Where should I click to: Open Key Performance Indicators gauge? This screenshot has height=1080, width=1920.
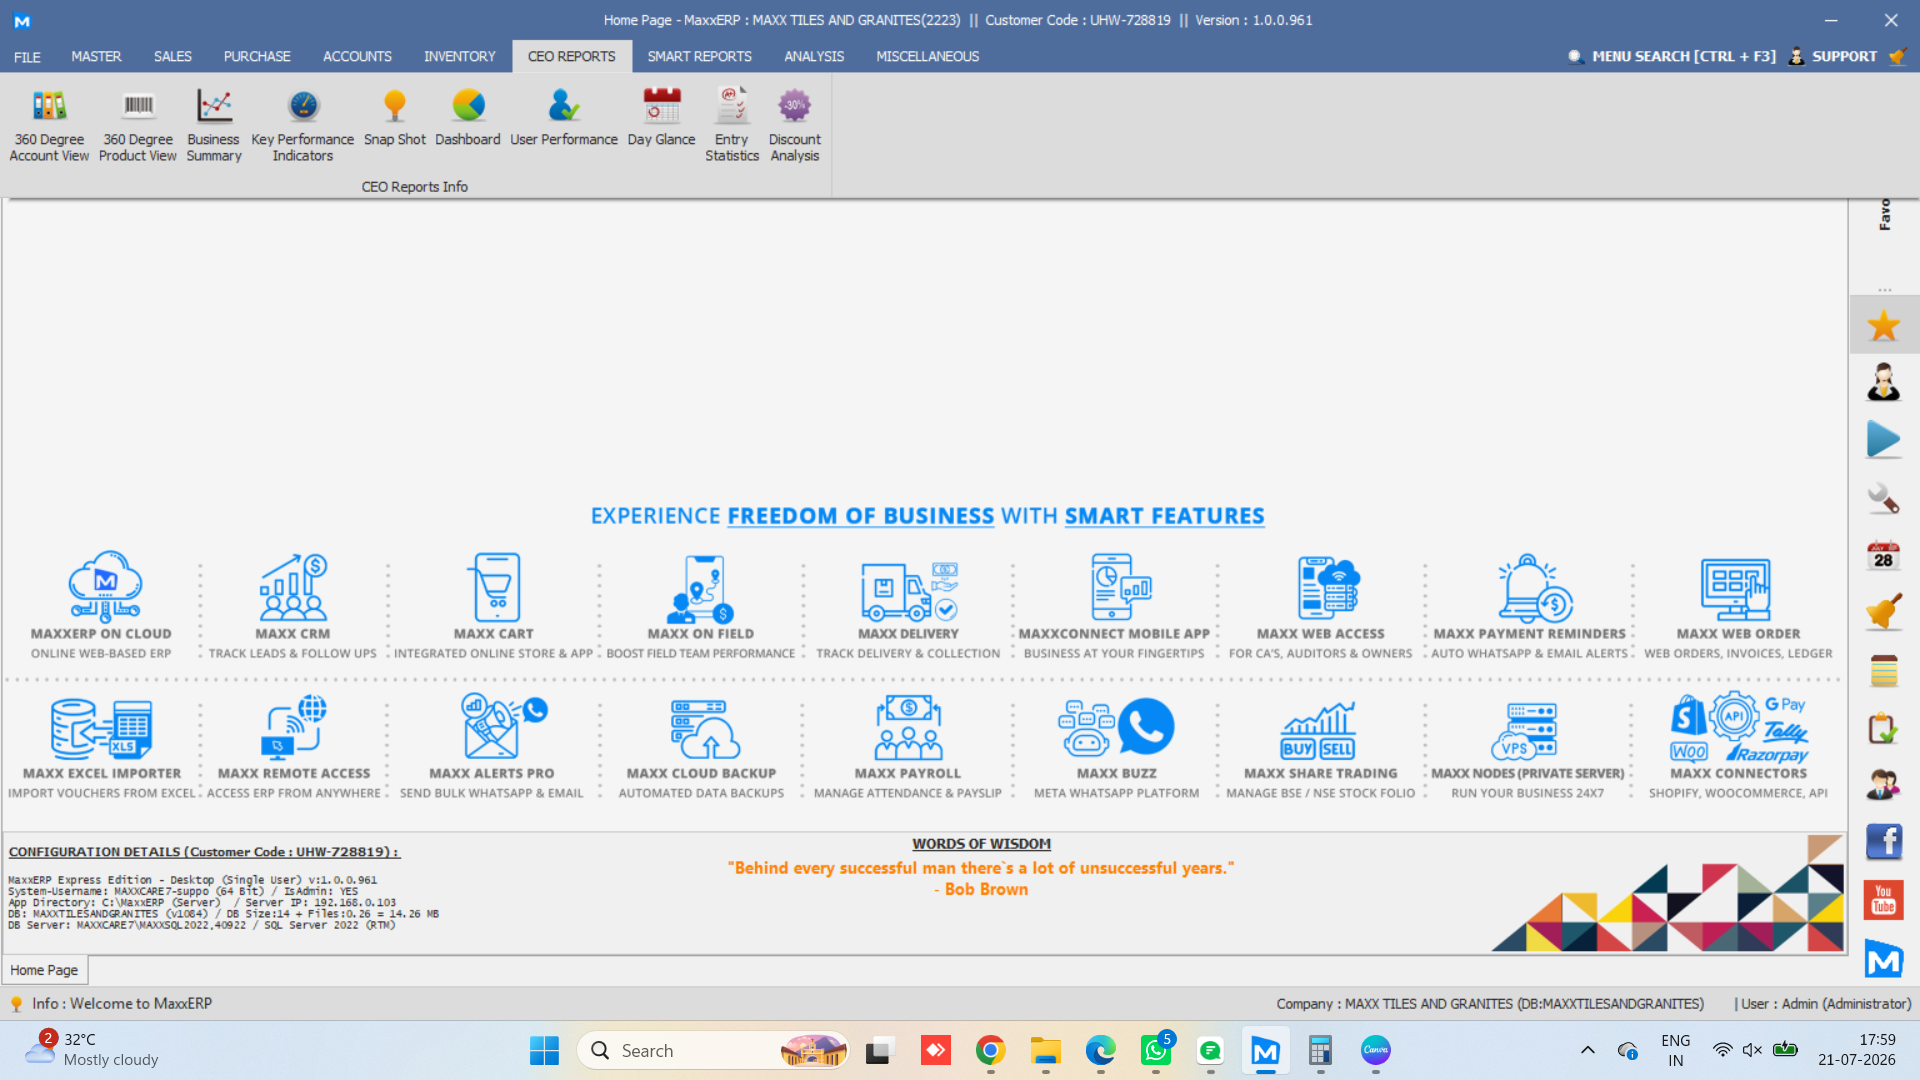click(303, 125)
